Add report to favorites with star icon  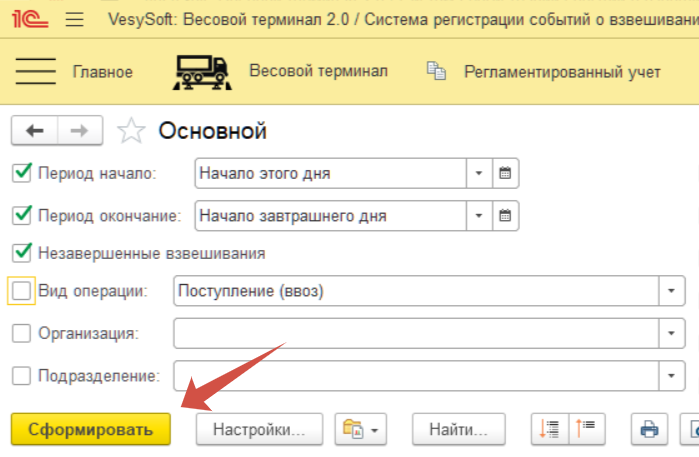(x=131, y=131)
